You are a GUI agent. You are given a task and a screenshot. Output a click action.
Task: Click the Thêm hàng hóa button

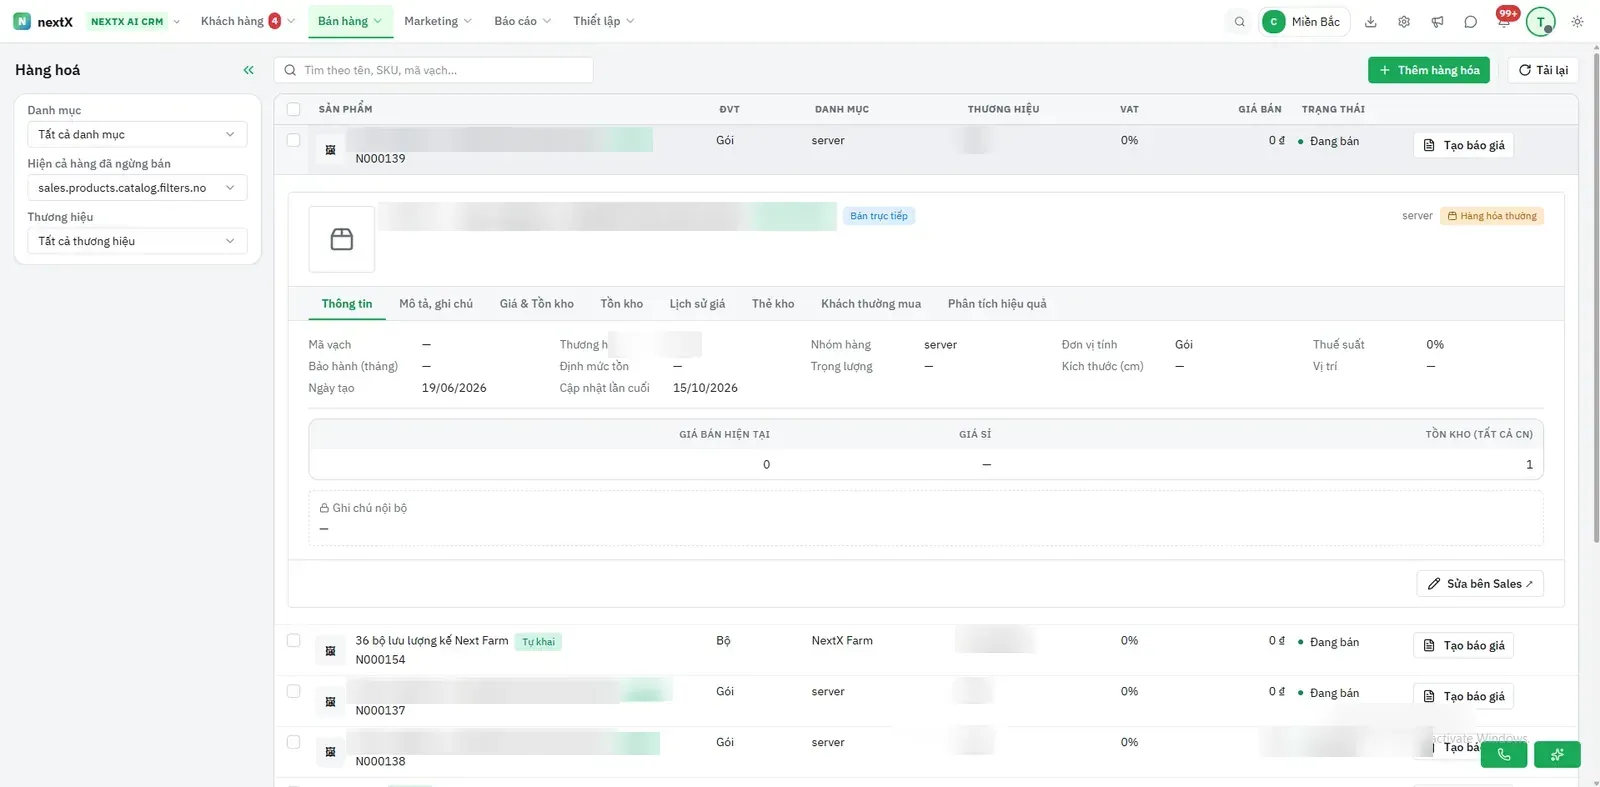1429,70
